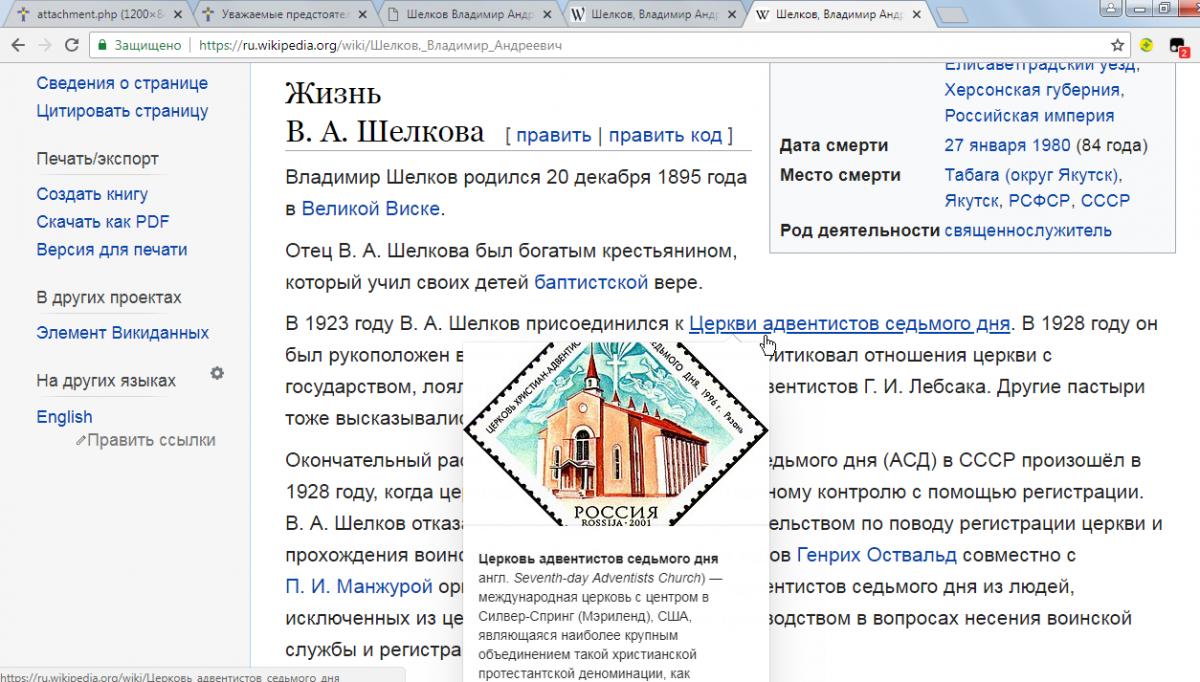Open language settings gear in the sidebar
Viewport: 1200px width, 682px height.
pyautogui.click(x=217, y=373)
